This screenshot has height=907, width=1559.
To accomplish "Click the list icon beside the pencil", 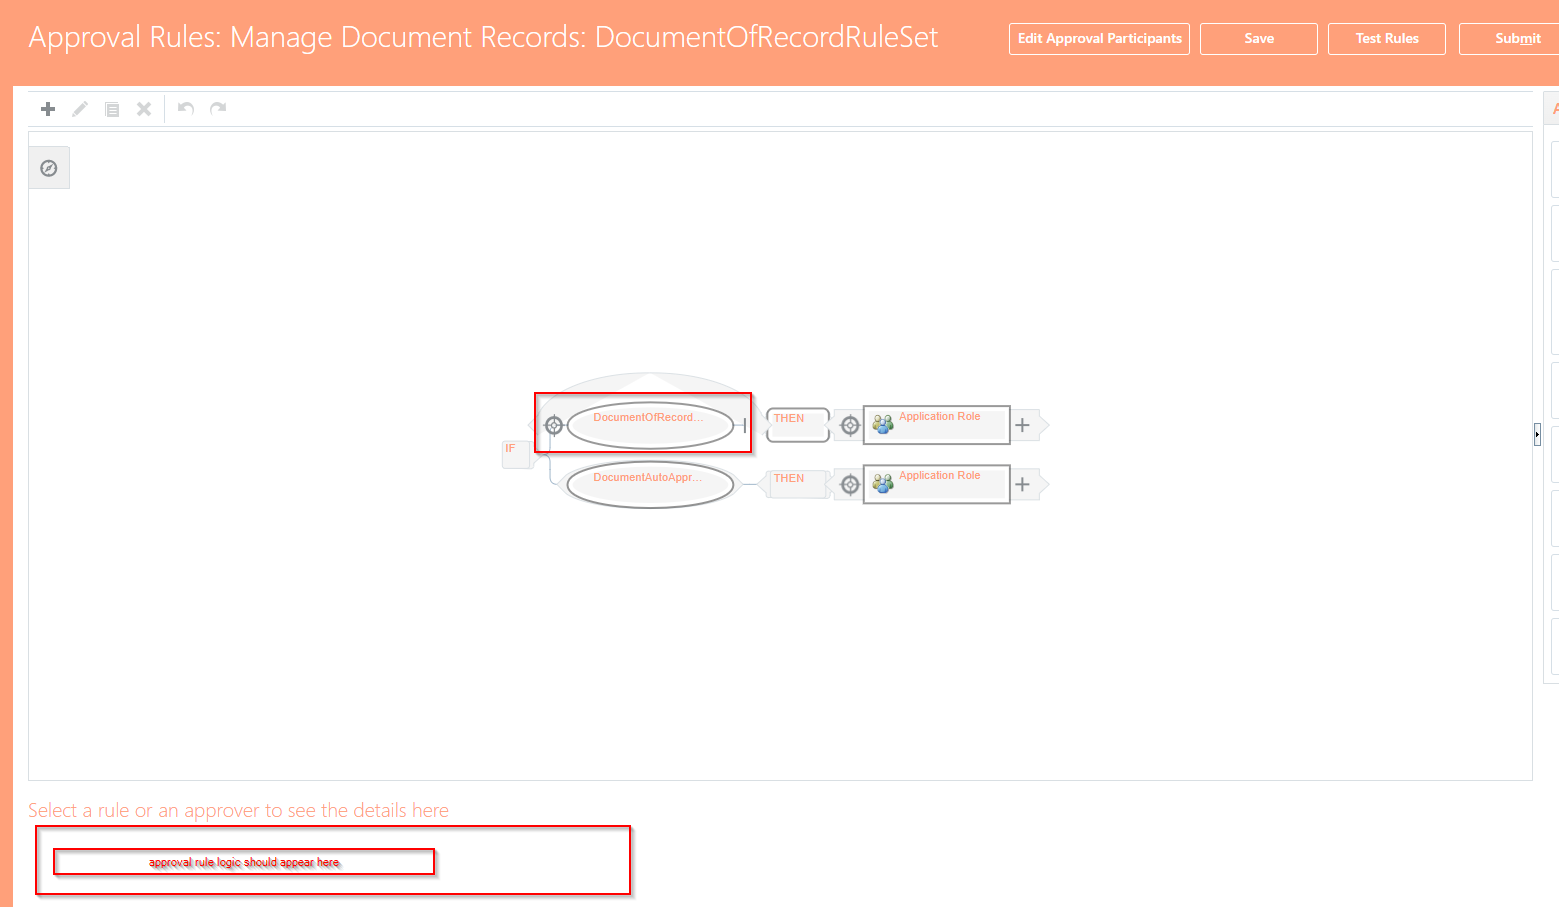I will coord(112,109).
